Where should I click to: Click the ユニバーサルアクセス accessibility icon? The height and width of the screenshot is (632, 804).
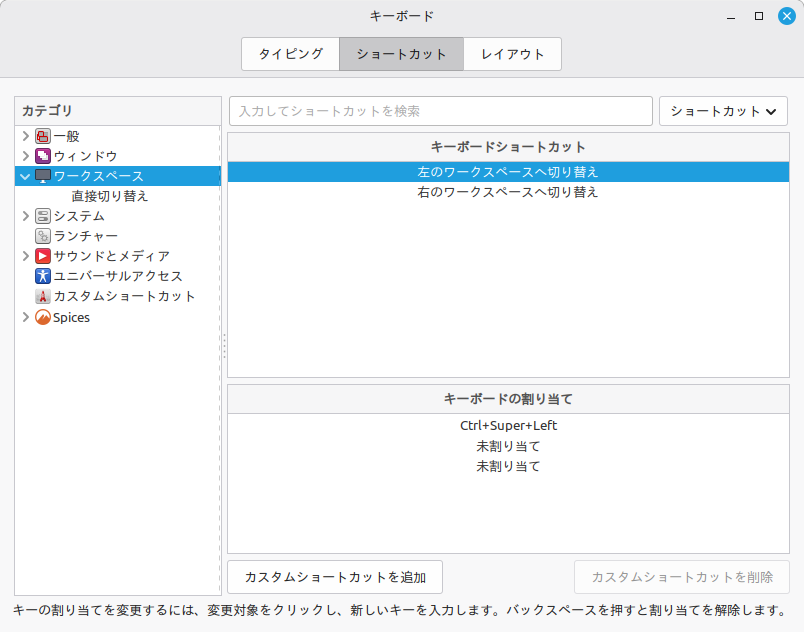(43, 276)
